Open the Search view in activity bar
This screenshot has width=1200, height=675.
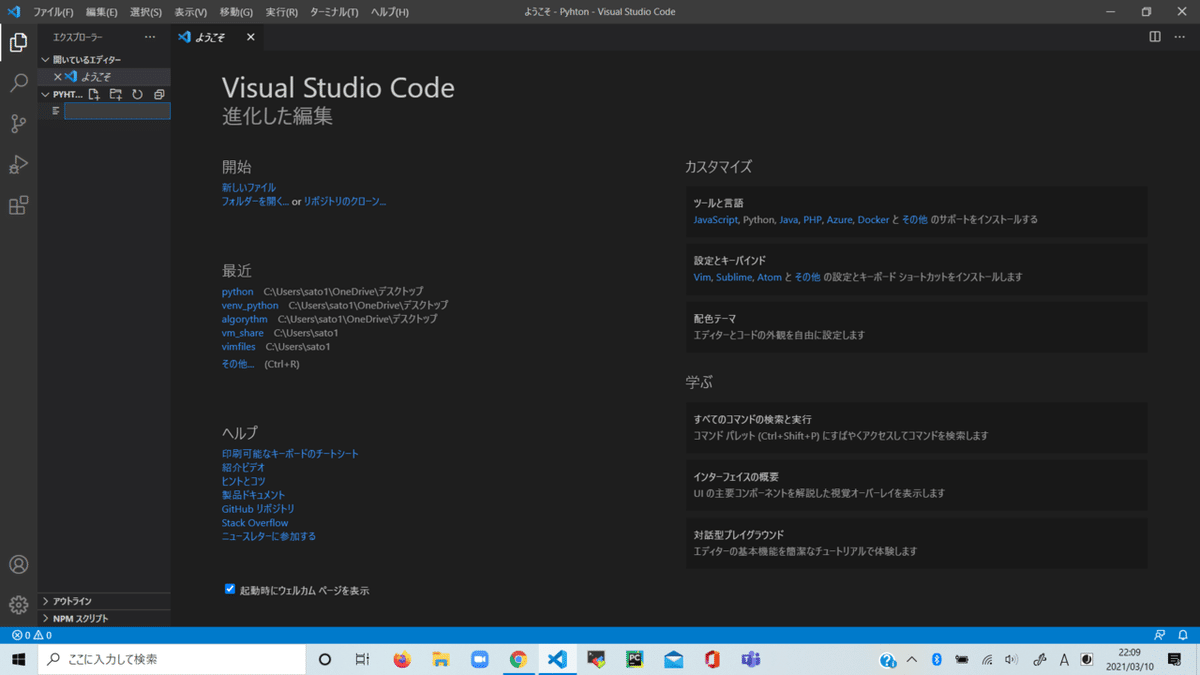coord(18,83)
